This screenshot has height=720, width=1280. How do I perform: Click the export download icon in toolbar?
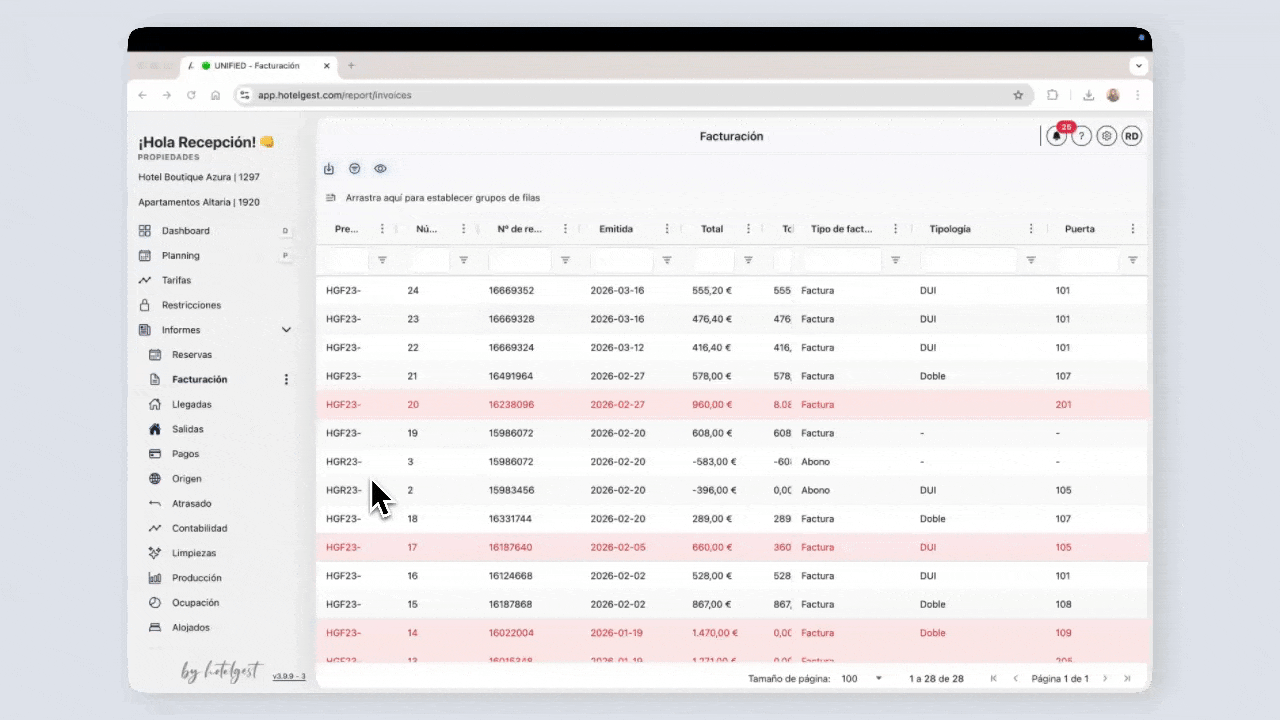click(329, 169)
